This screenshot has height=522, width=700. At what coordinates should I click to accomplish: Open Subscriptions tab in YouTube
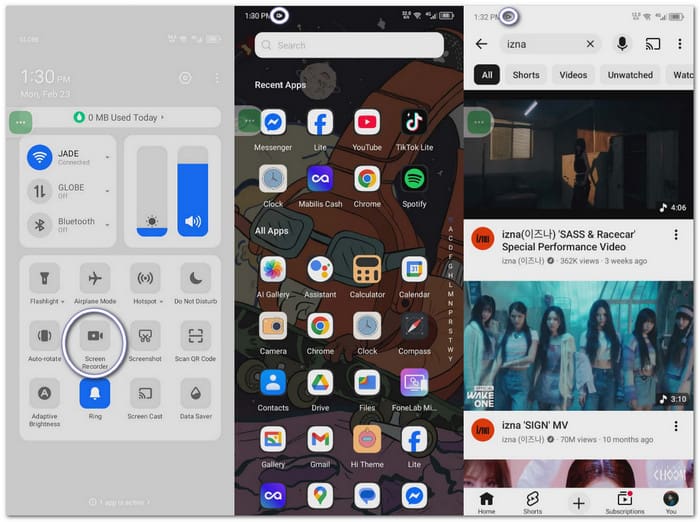coord(625,502)
